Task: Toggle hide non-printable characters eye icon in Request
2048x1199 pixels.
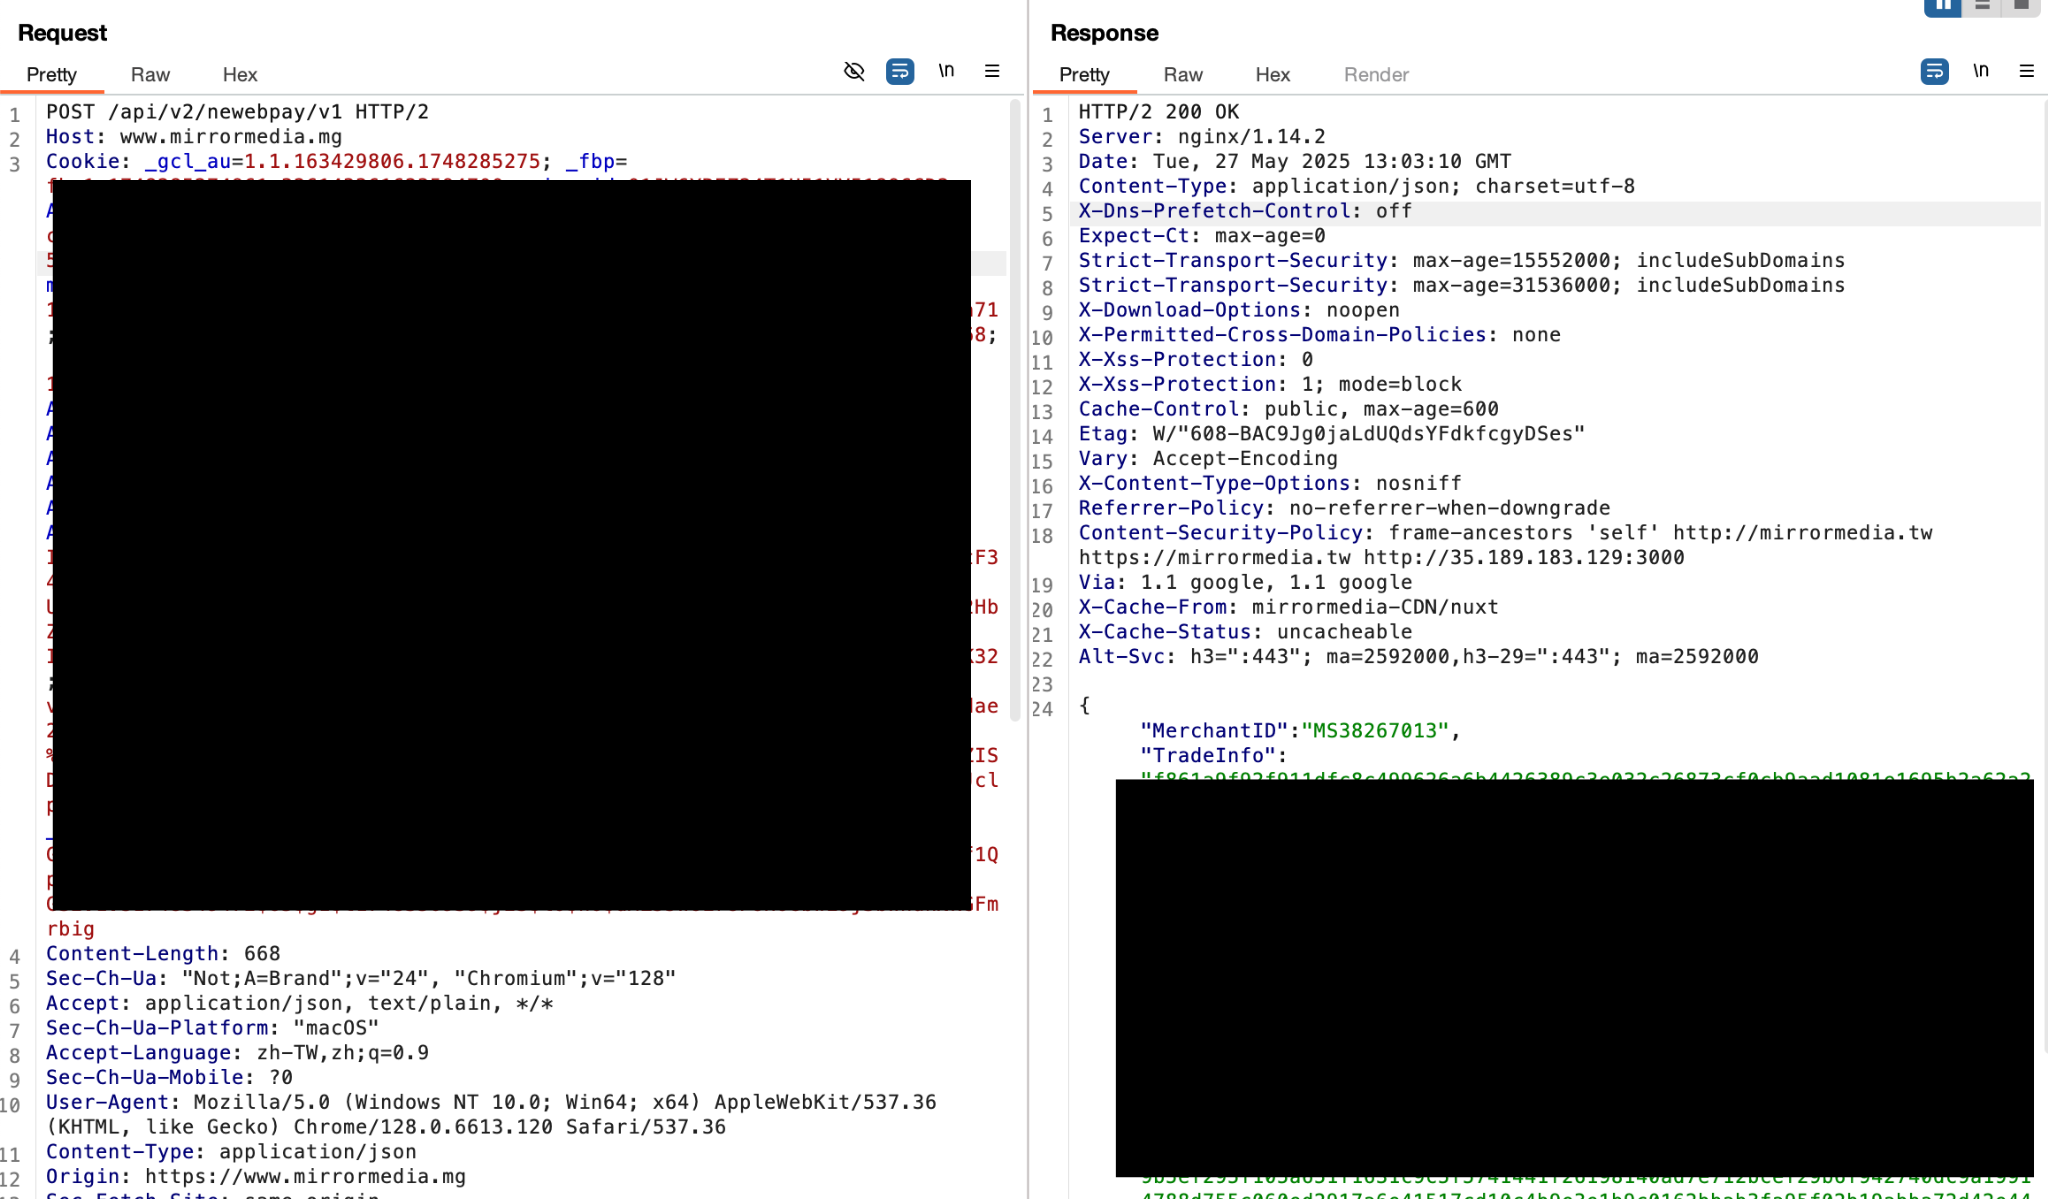Action: (854, 71)
